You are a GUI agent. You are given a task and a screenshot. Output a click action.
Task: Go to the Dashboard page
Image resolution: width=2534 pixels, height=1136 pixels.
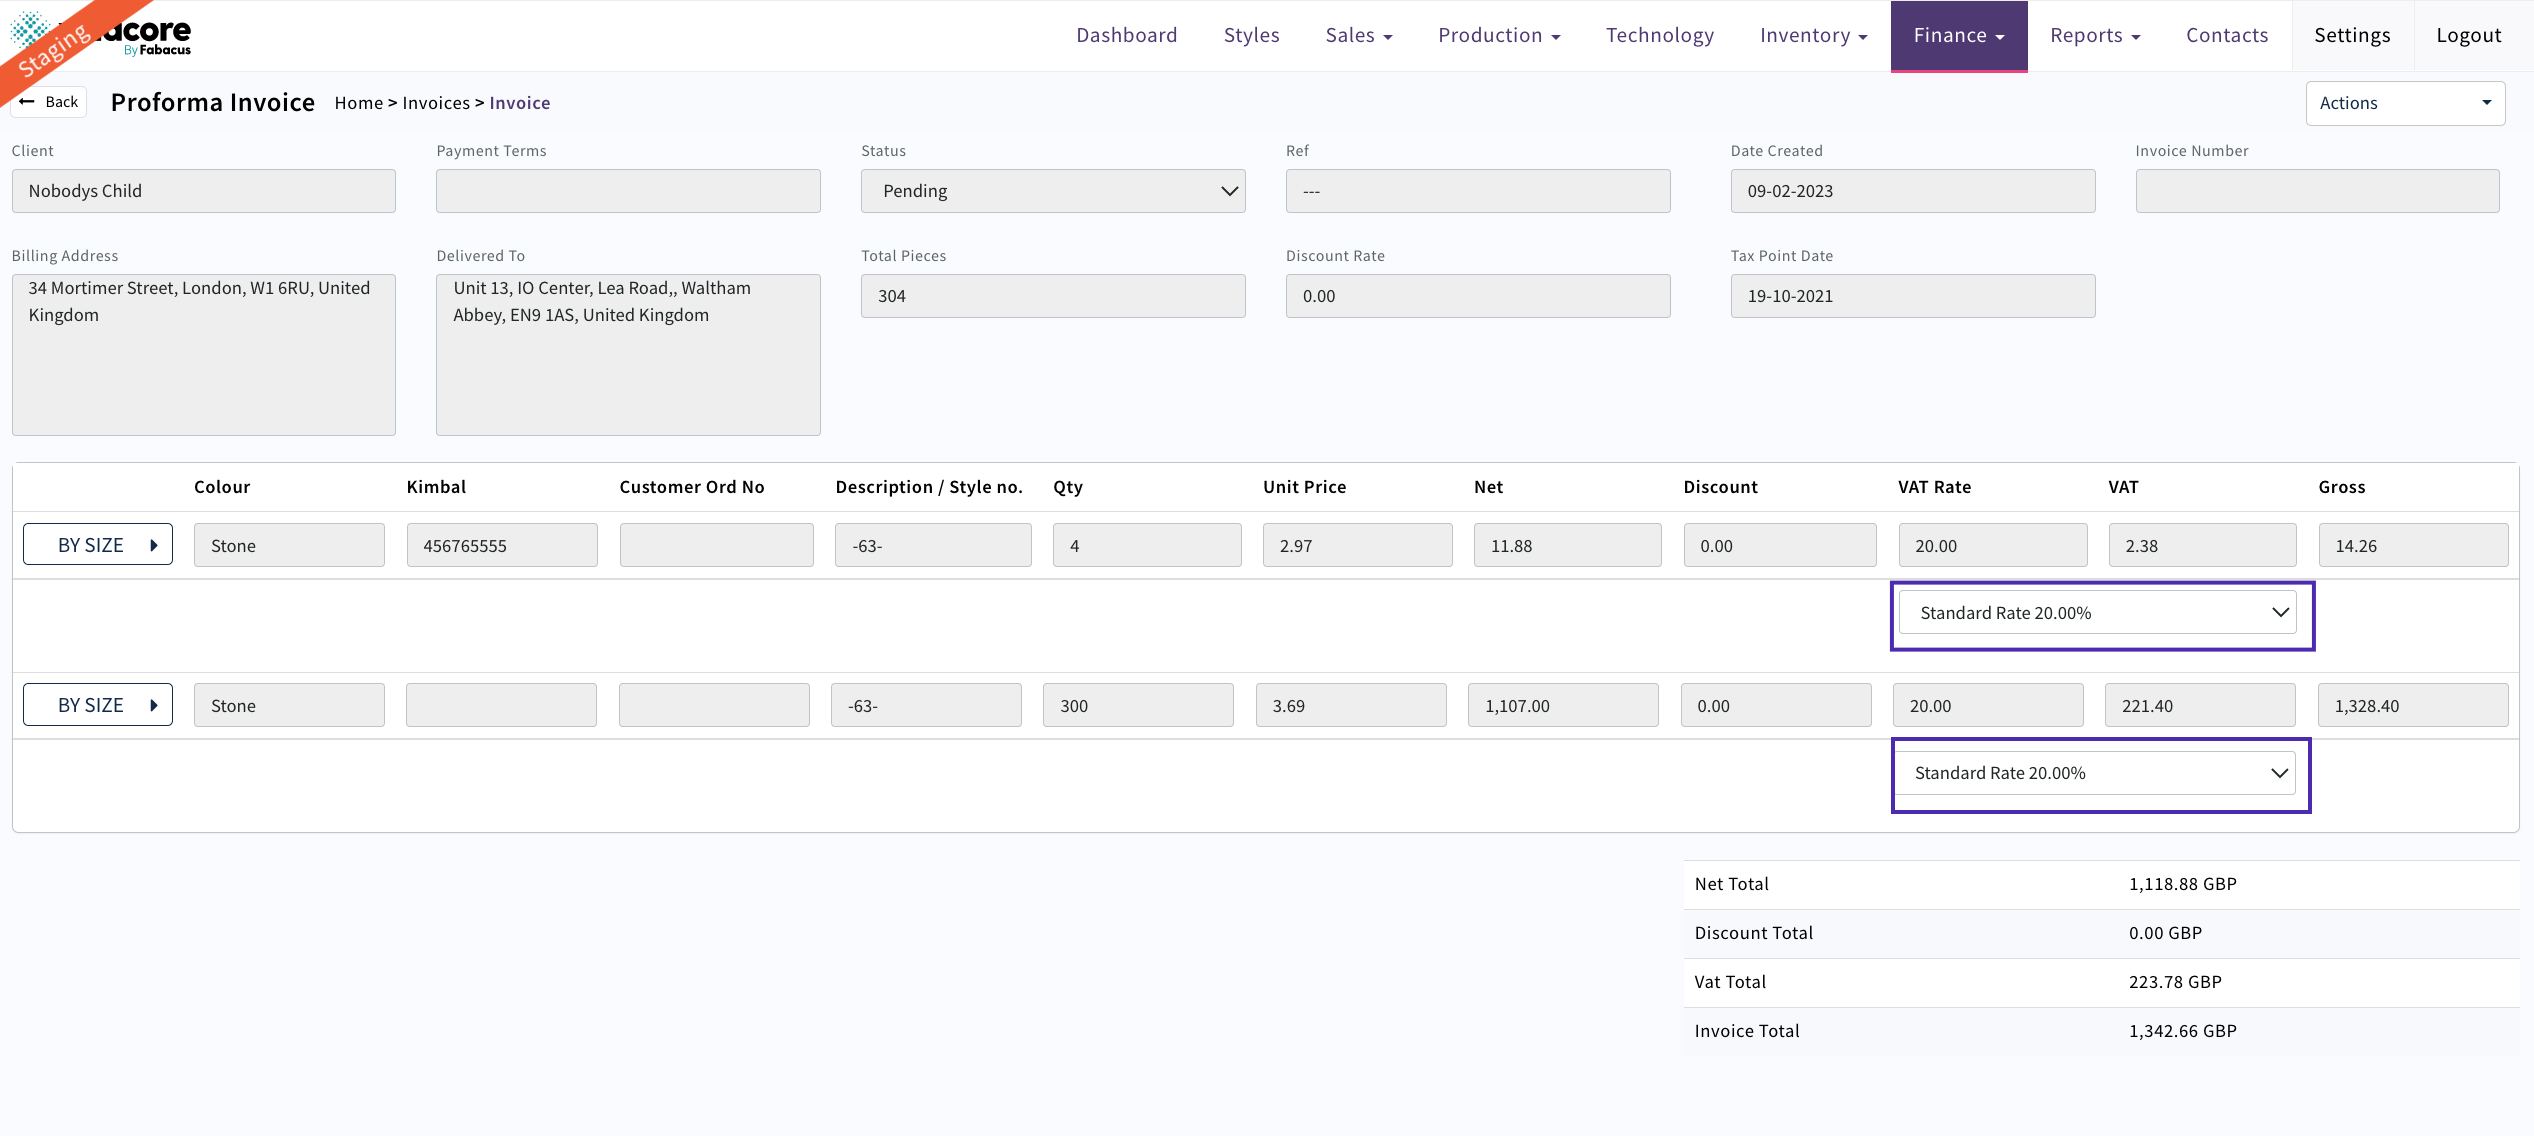coord(1126,36)
